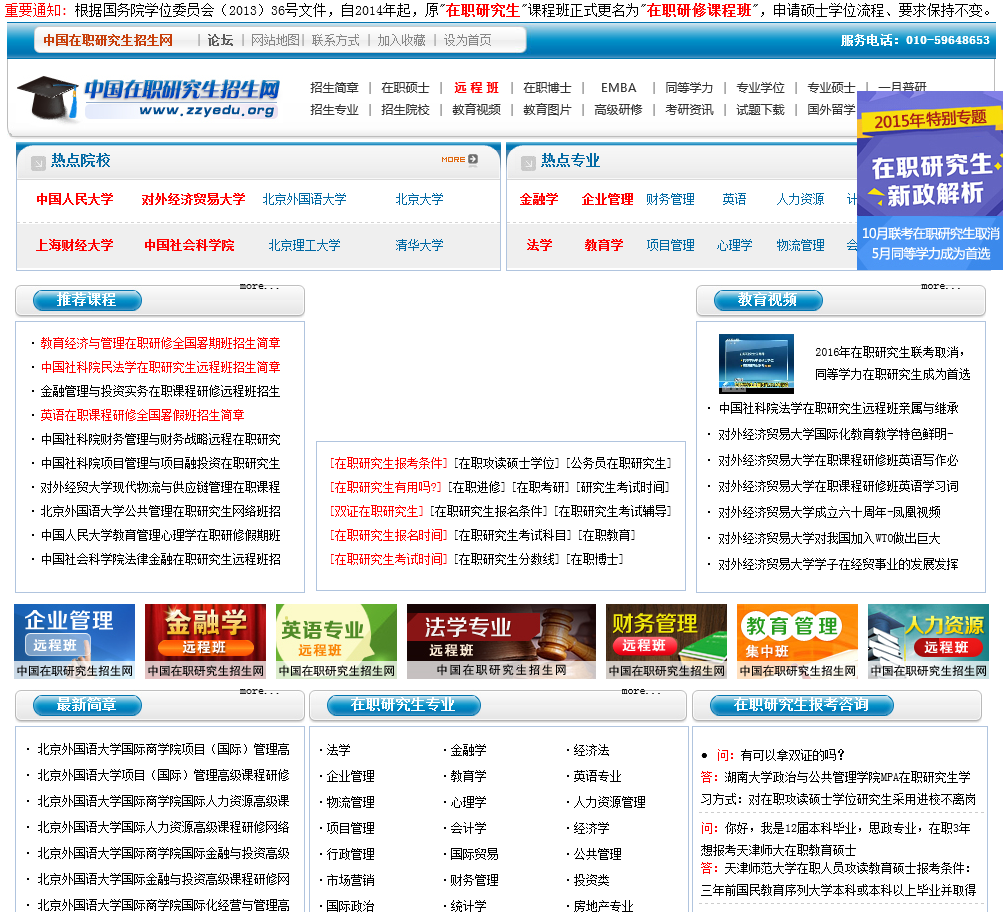Image resolution: width=1003 pixels, height=912 pixels.
Task: Open the 教育管理 集中班 banner
Action: [798, 641]
